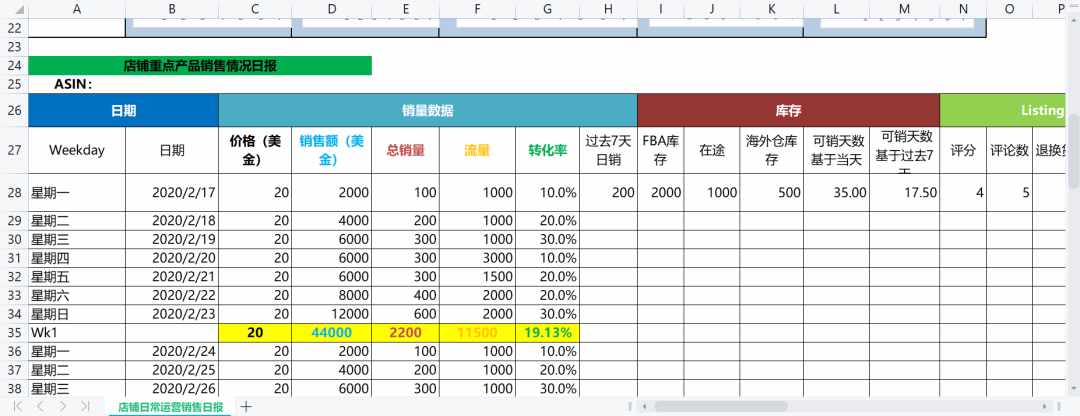Screen dimensions: 1080x416
Task: Select row 28 header
Action: click(x=14, y=193)
